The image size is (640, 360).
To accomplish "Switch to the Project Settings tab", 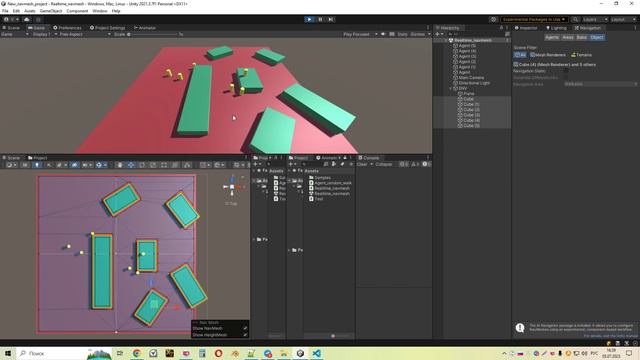I will pyautogui.click(x=107, y=28).
